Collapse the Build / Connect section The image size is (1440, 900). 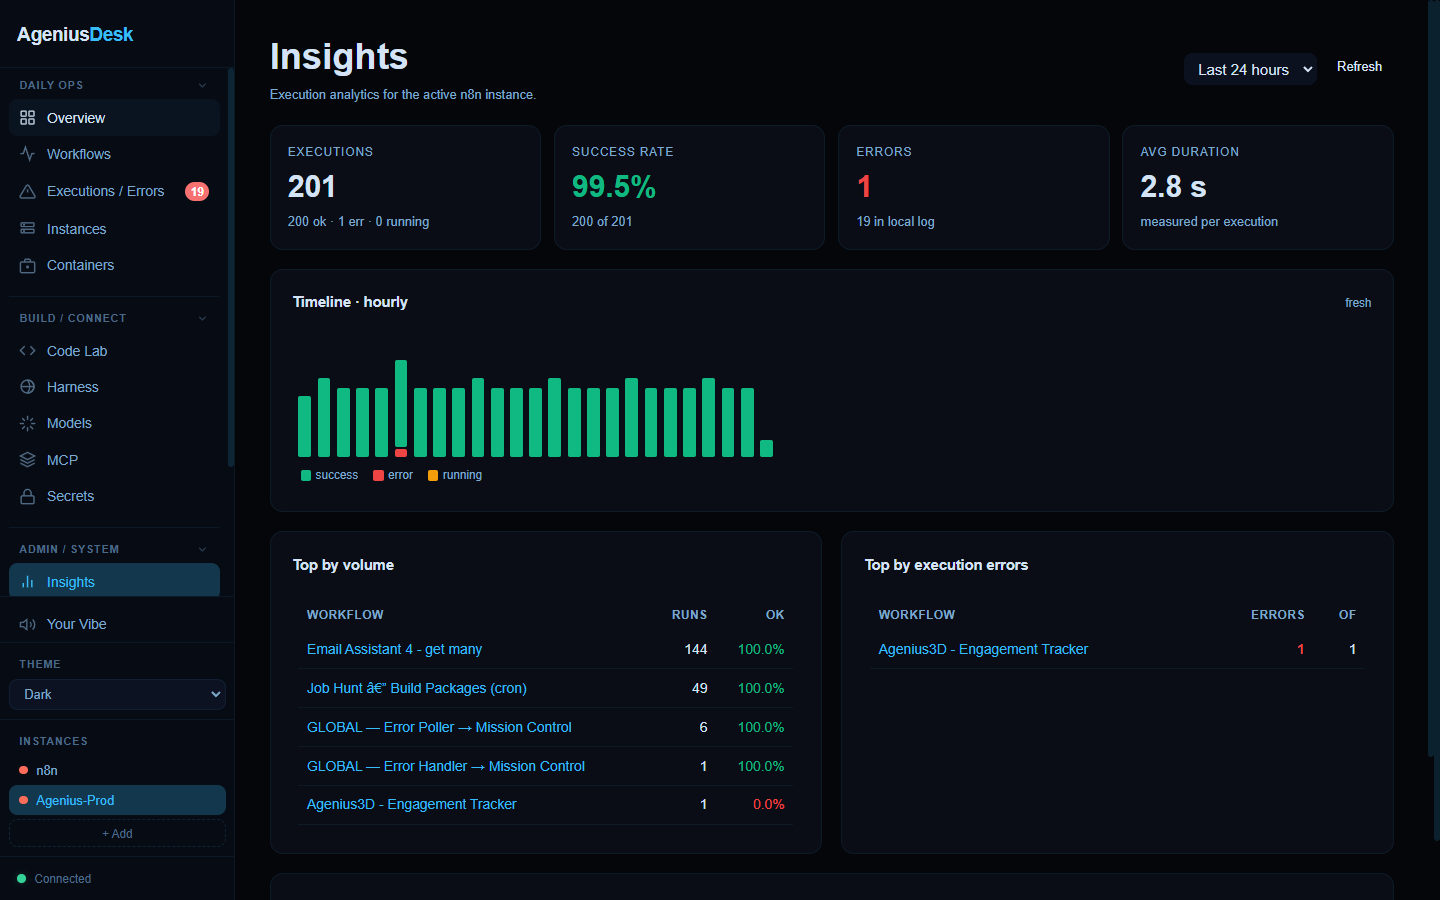(x=202, y=318)
